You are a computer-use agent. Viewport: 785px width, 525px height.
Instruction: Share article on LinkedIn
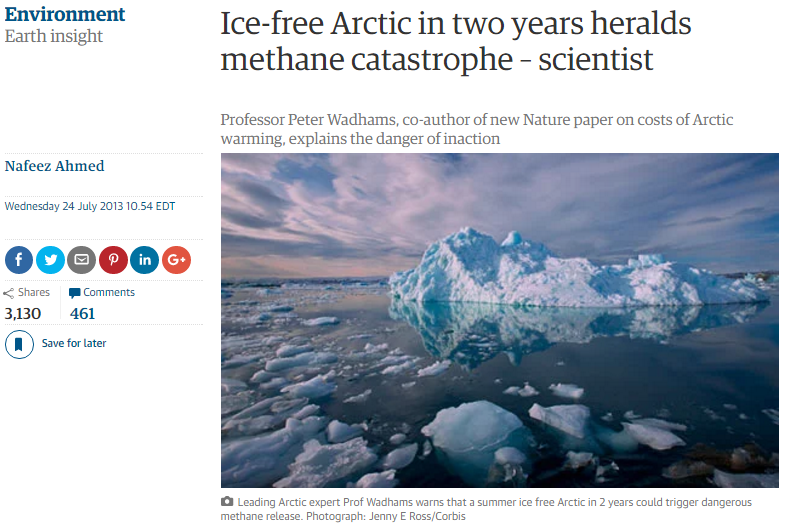click(145, 260)
